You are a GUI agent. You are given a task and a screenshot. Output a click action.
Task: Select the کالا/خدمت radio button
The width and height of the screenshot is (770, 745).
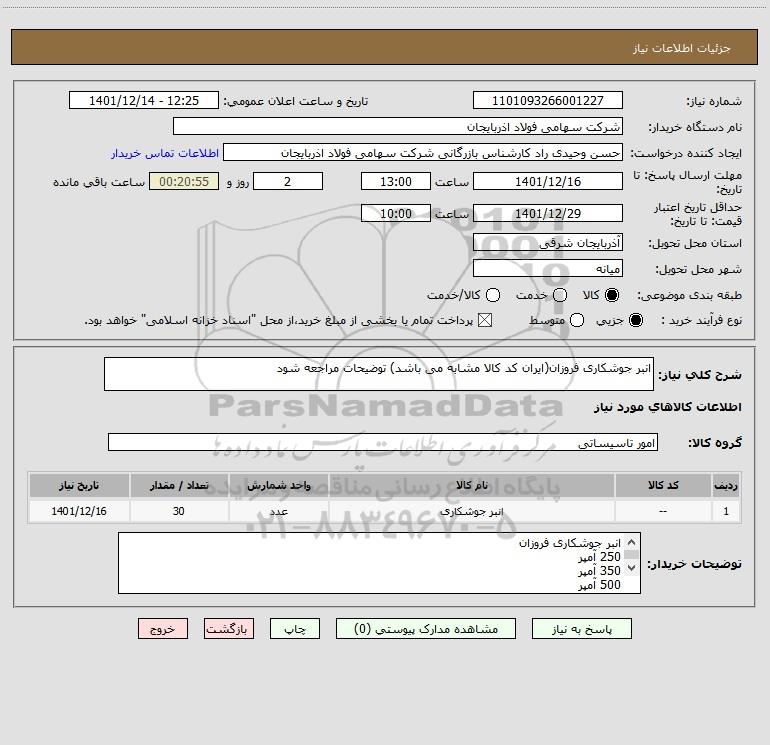pos(493,295)
